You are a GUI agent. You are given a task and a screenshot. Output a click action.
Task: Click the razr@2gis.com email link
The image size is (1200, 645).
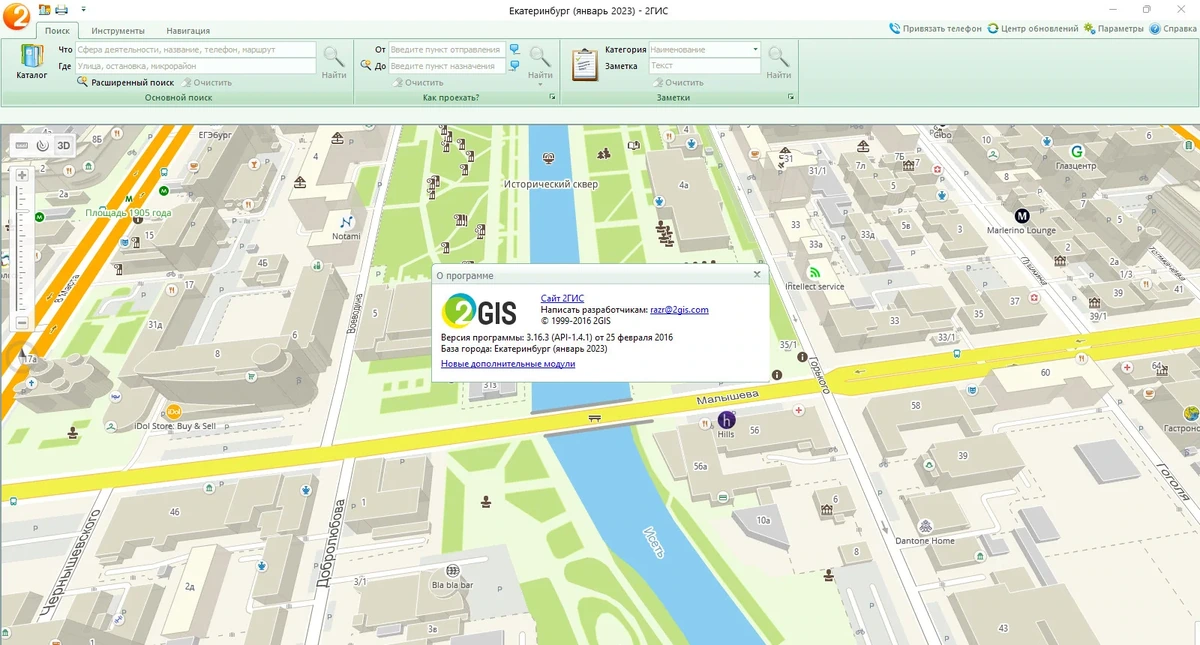pos(679,310)
